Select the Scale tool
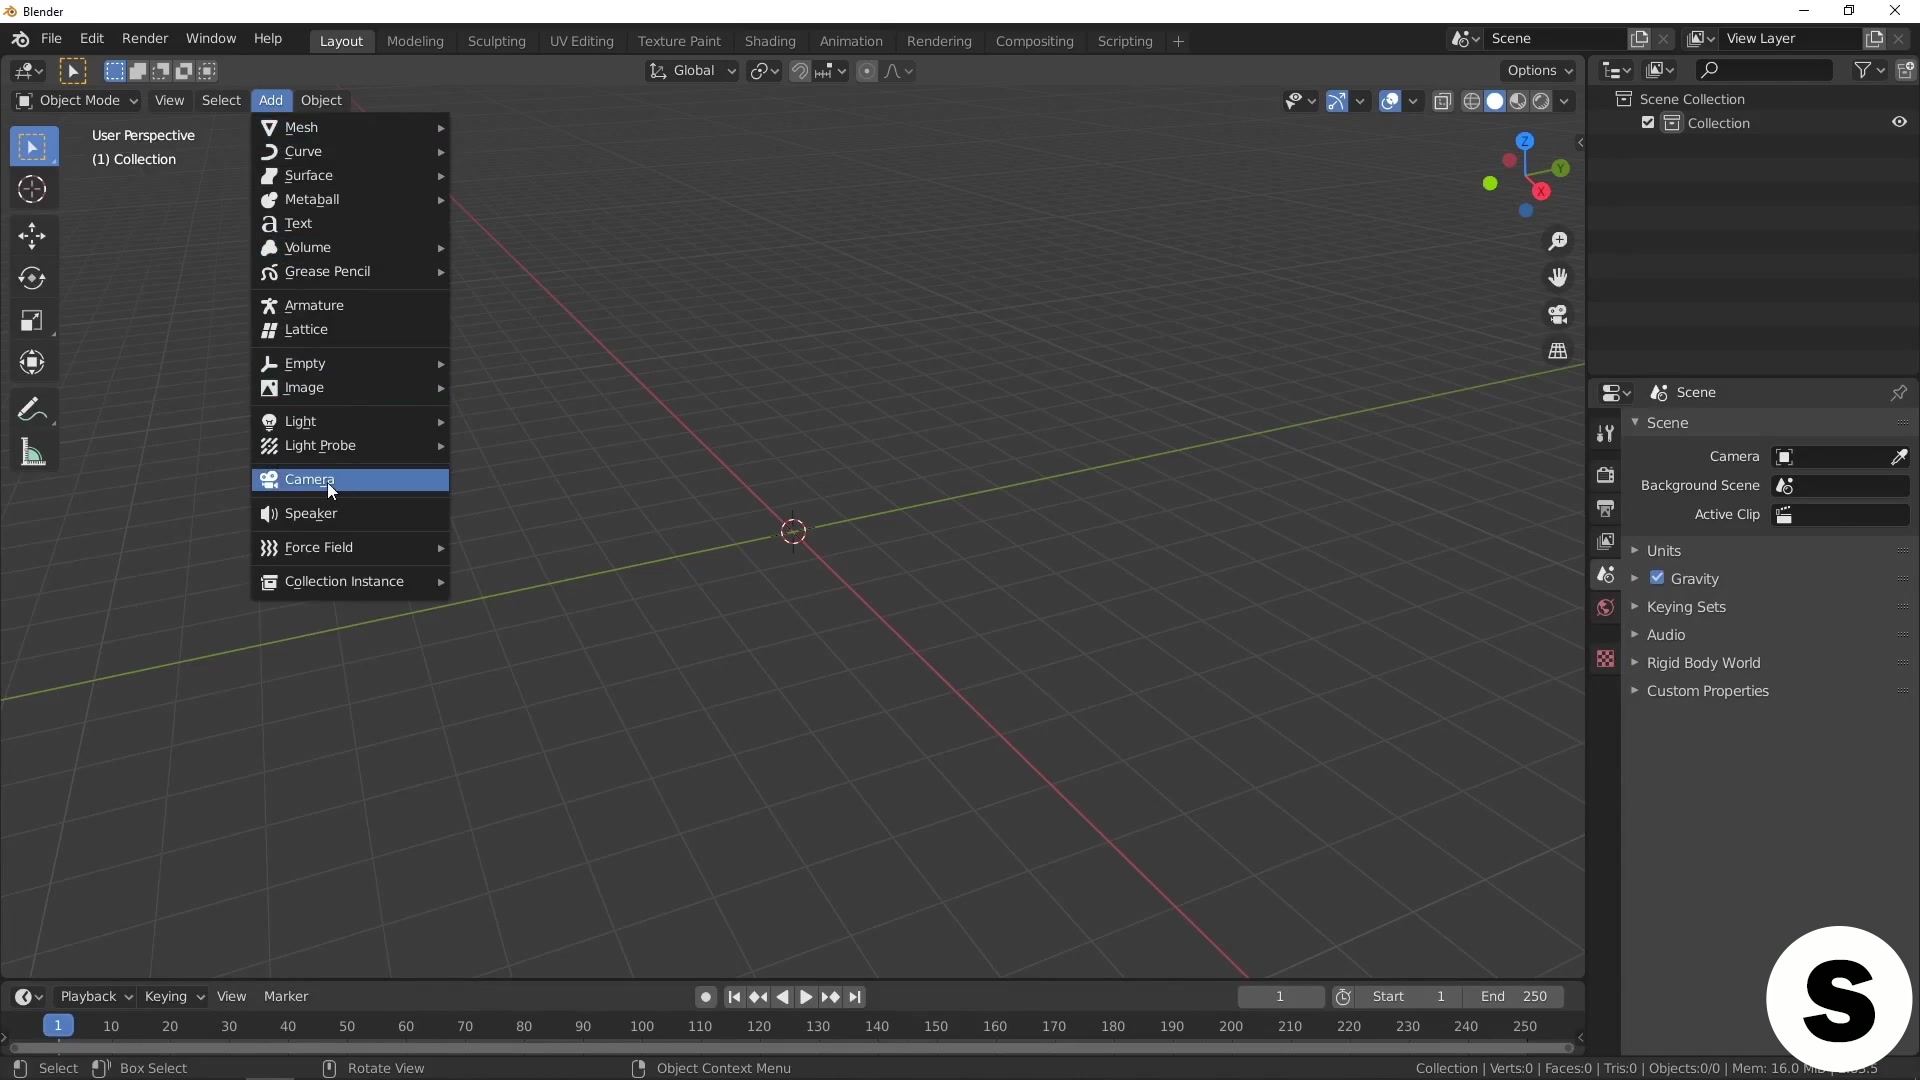Viewport: 1920px width, 1080px height. pyautogui.click(x=32, y=321)
